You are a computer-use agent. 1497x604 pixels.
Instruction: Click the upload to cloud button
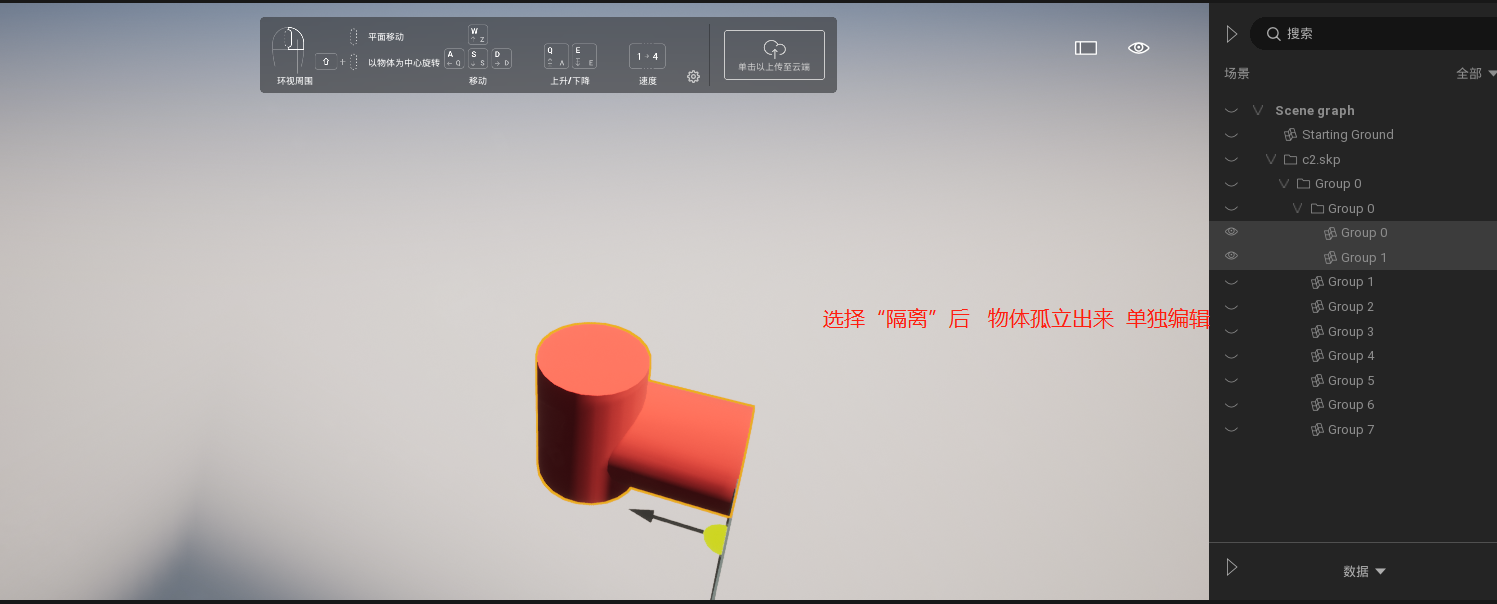774,55
